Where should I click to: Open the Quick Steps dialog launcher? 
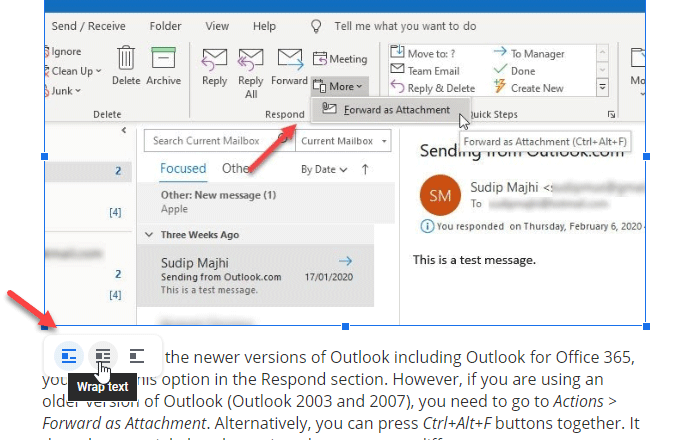click(x=611, y=115)
